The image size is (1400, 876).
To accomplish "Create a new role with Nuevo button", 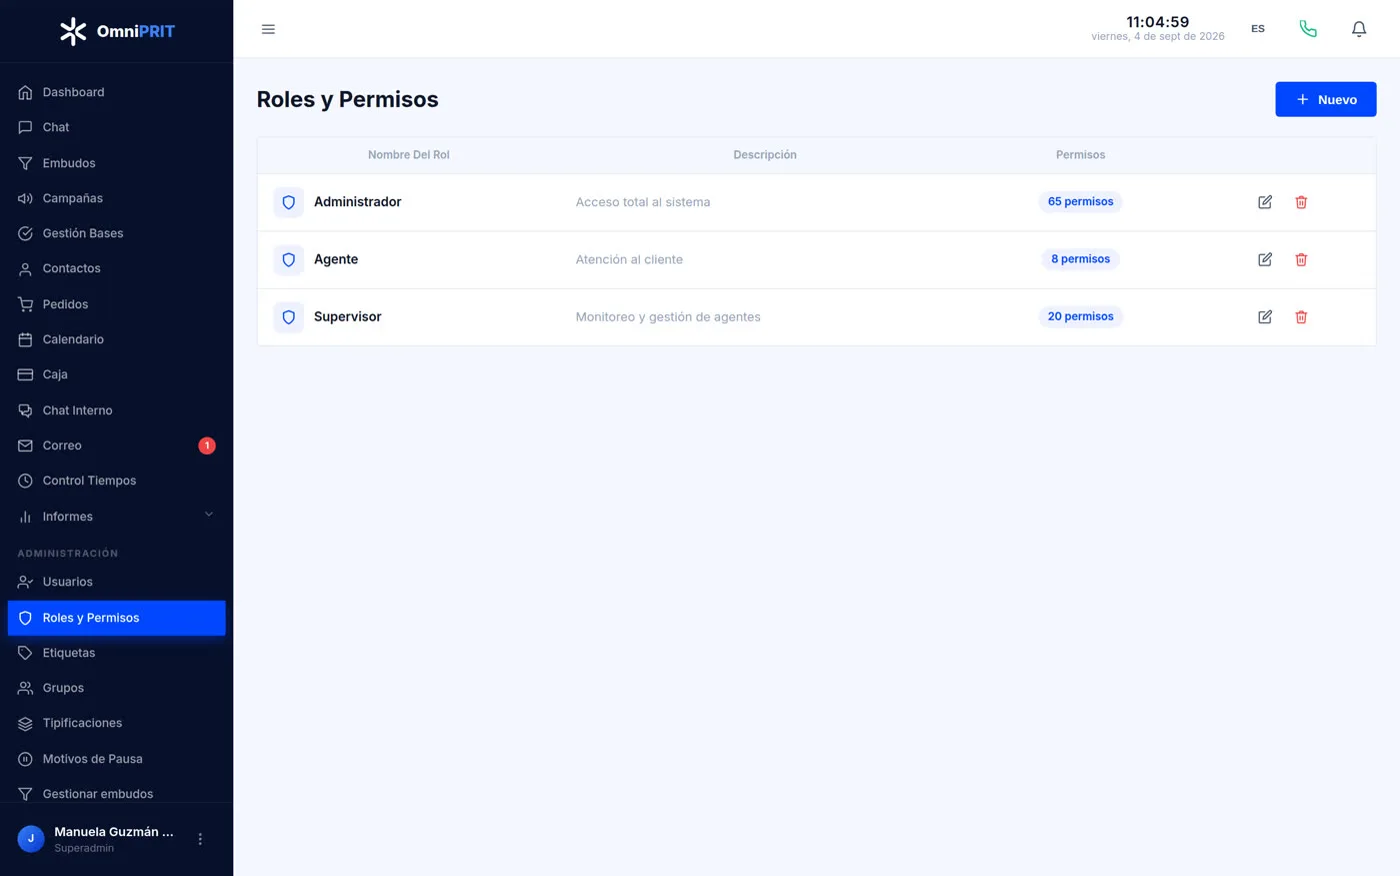I will pyautogui.click(x=1325, y=99).
